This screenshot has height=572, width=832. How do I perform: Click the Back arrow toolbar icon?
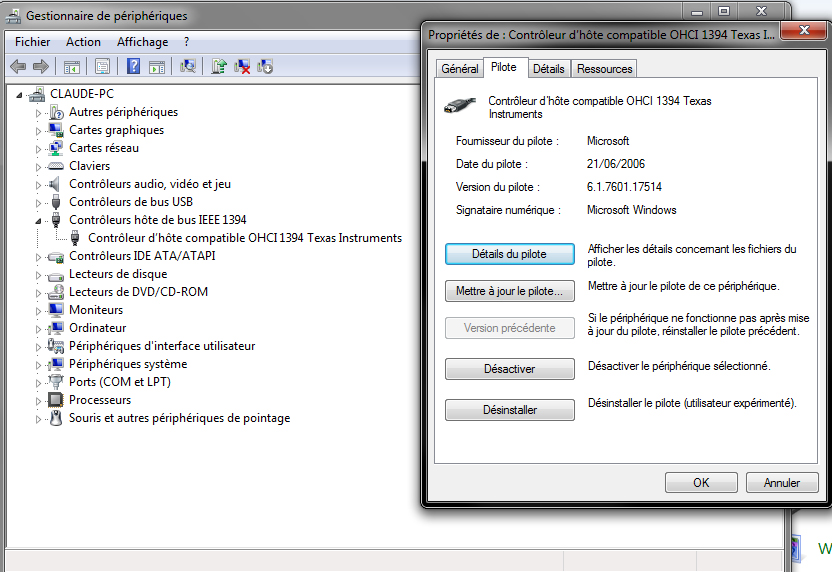pyautogui.click(x=18, y=67)
